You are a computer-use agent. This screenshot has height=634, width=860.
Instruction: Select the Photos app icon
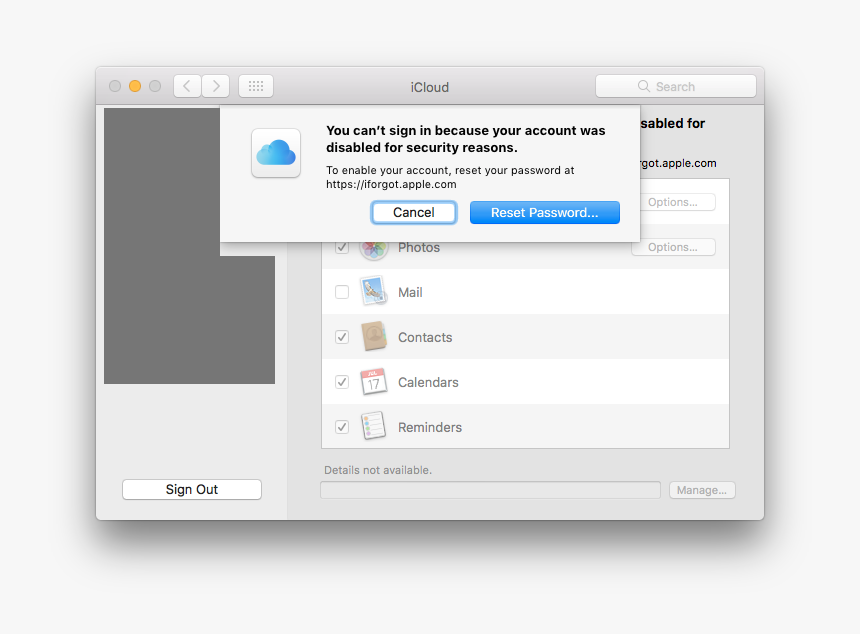click(373, 246)
